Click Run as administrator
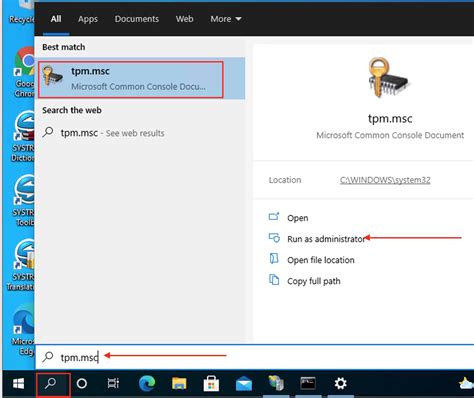474x398 pixels. click(326, 239)
